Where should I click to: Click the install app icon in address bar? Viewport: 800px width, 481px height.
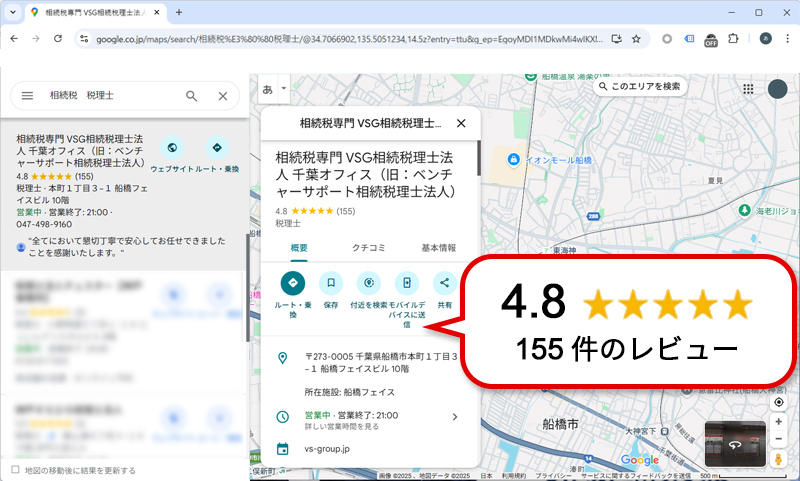(x=616, y=39)
